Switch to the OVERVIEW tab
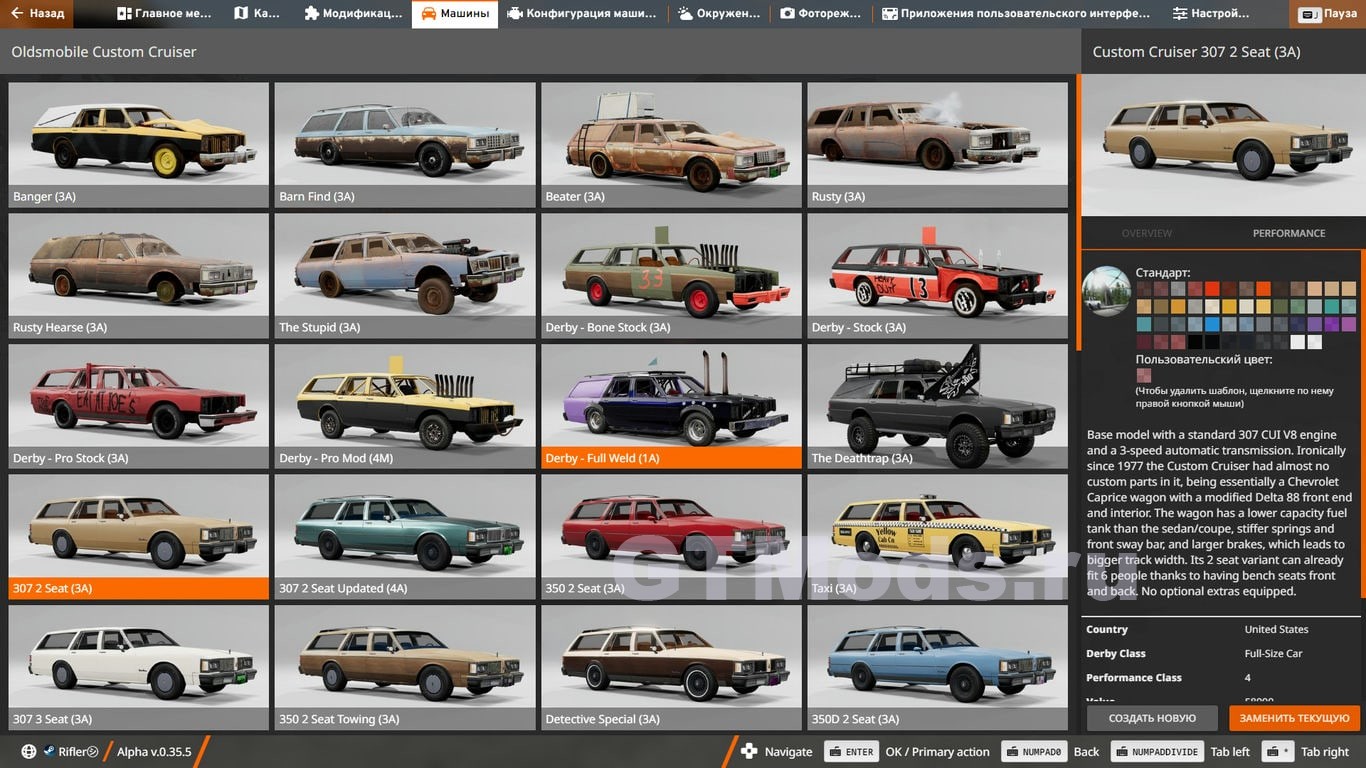This screenshot has width=1366, height=768. point(1146,233)
